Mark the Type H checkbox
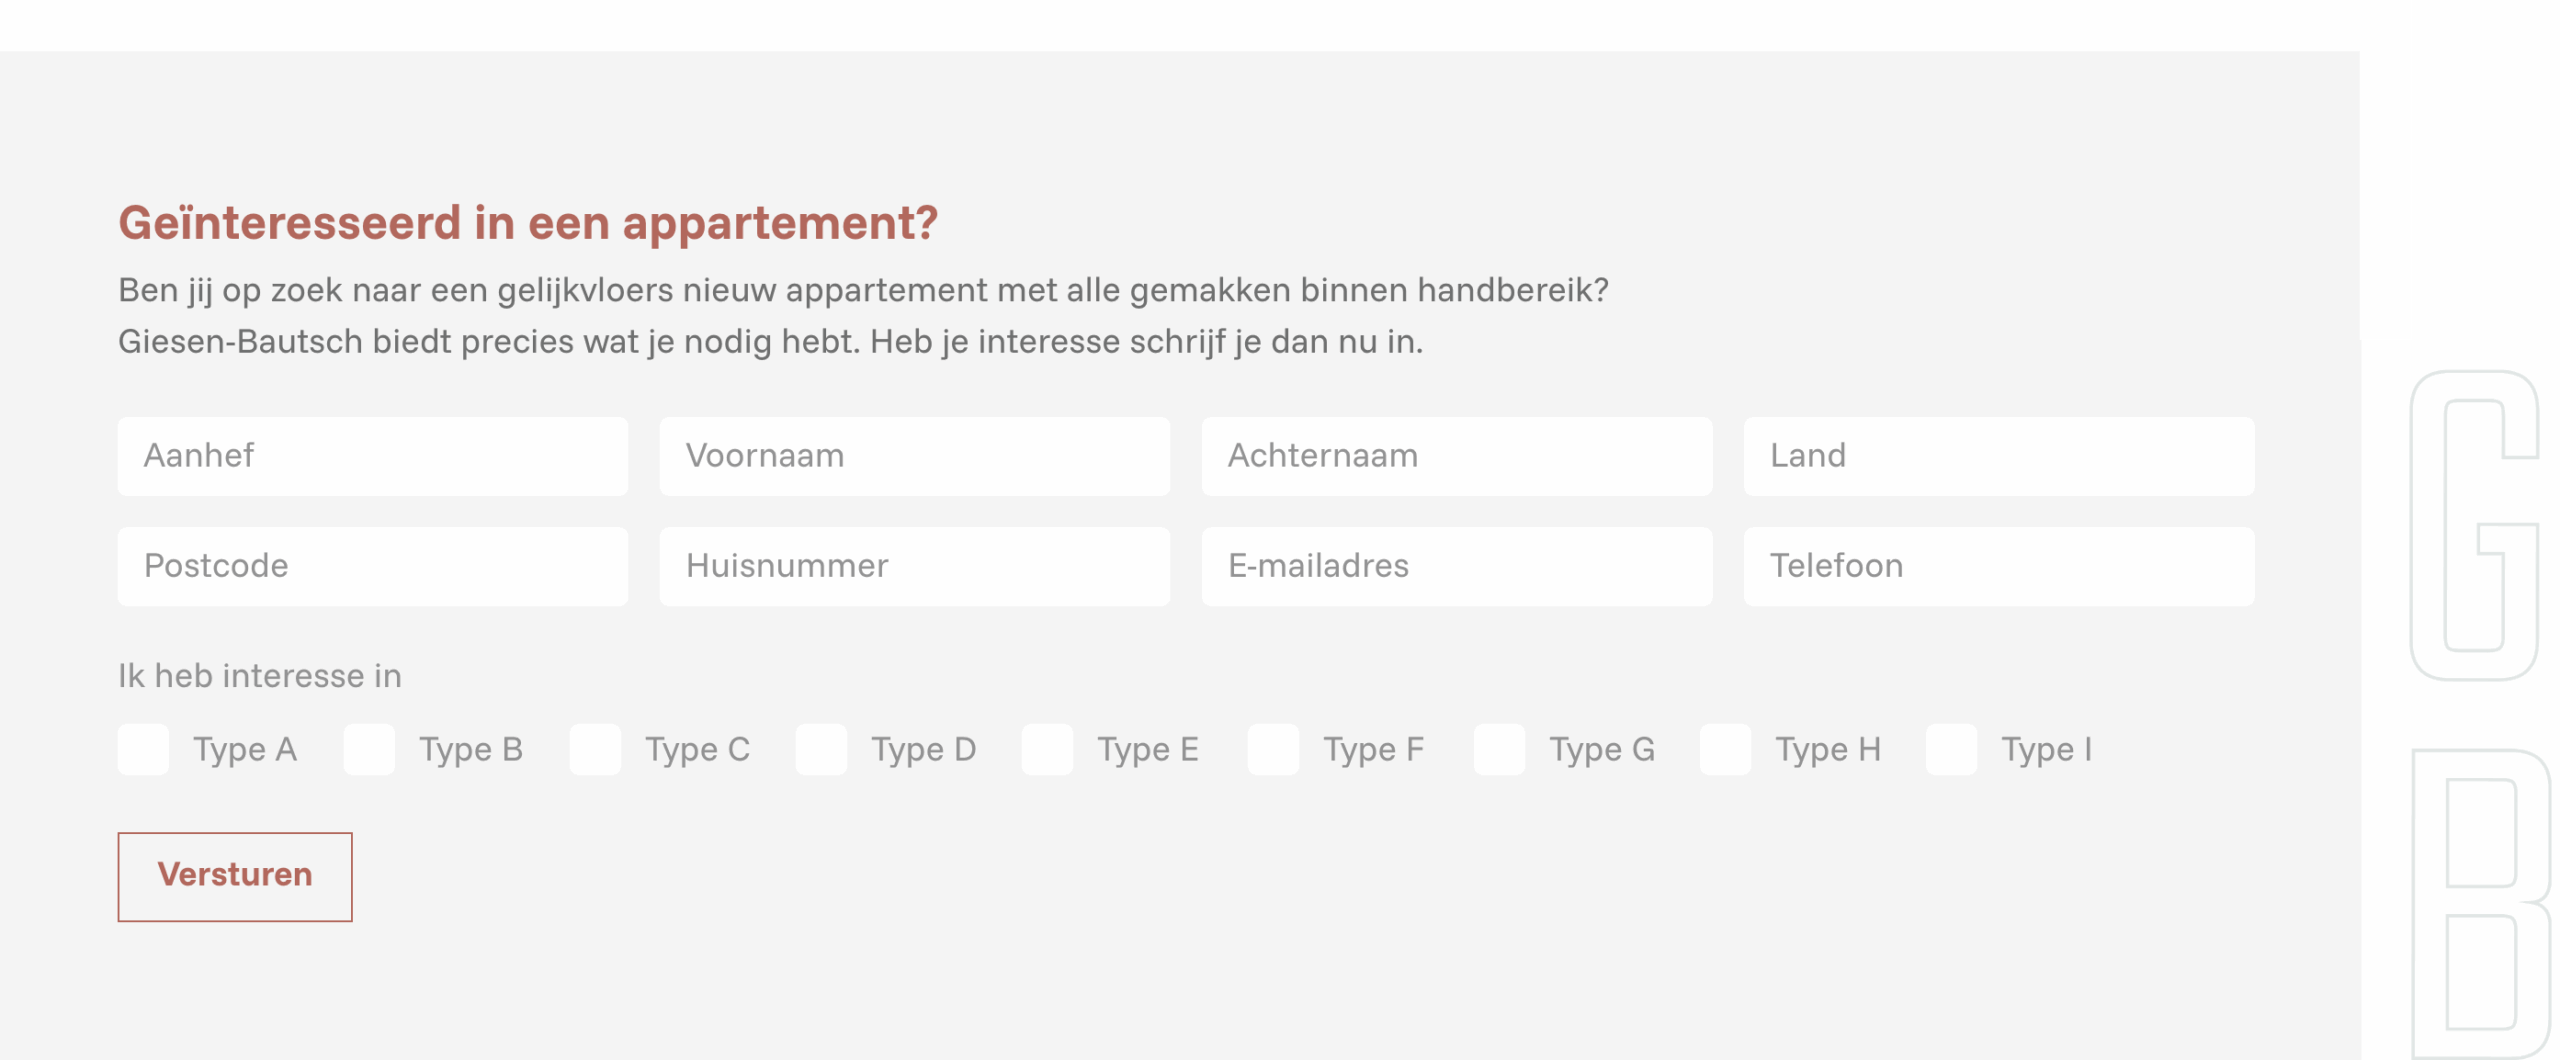Screen dimensions: 2560x1060 [1725, 750]
